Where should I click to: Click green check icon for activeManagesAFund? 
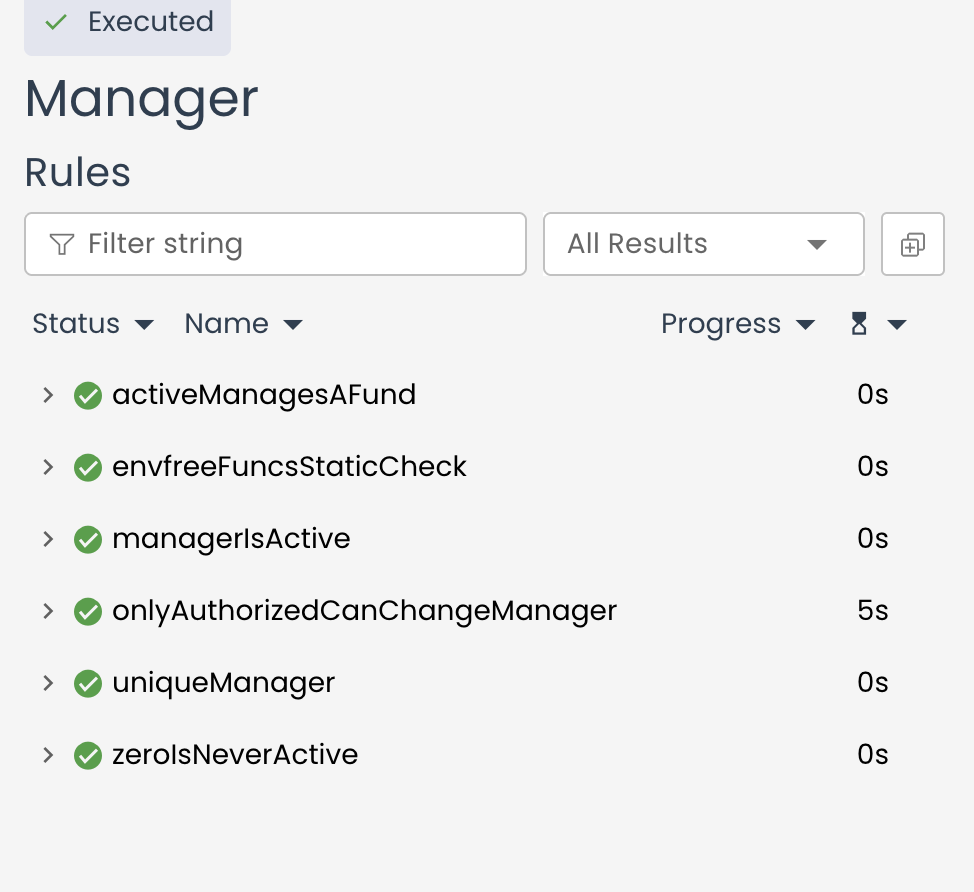click(88, 396)
